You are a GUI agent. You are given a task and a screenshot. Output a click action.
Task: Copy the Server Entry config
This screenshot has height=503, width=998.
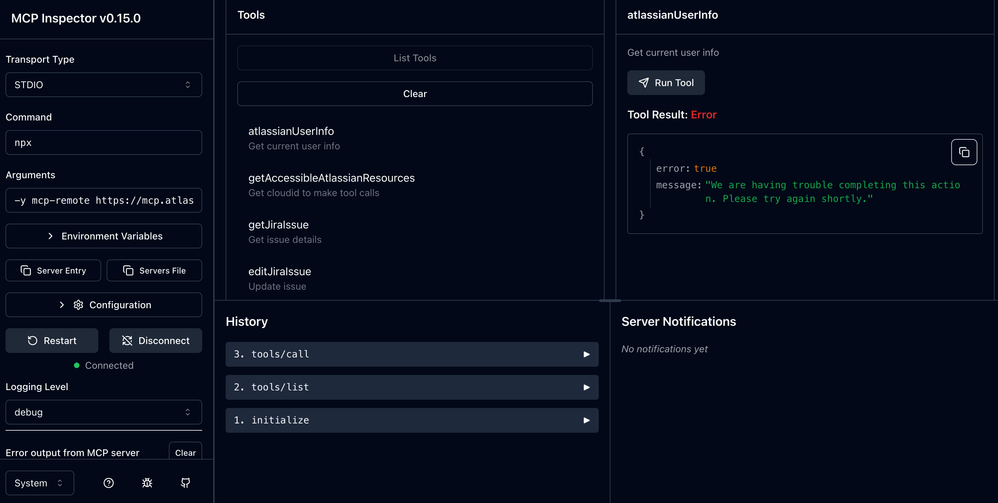(x=53, y=271)
